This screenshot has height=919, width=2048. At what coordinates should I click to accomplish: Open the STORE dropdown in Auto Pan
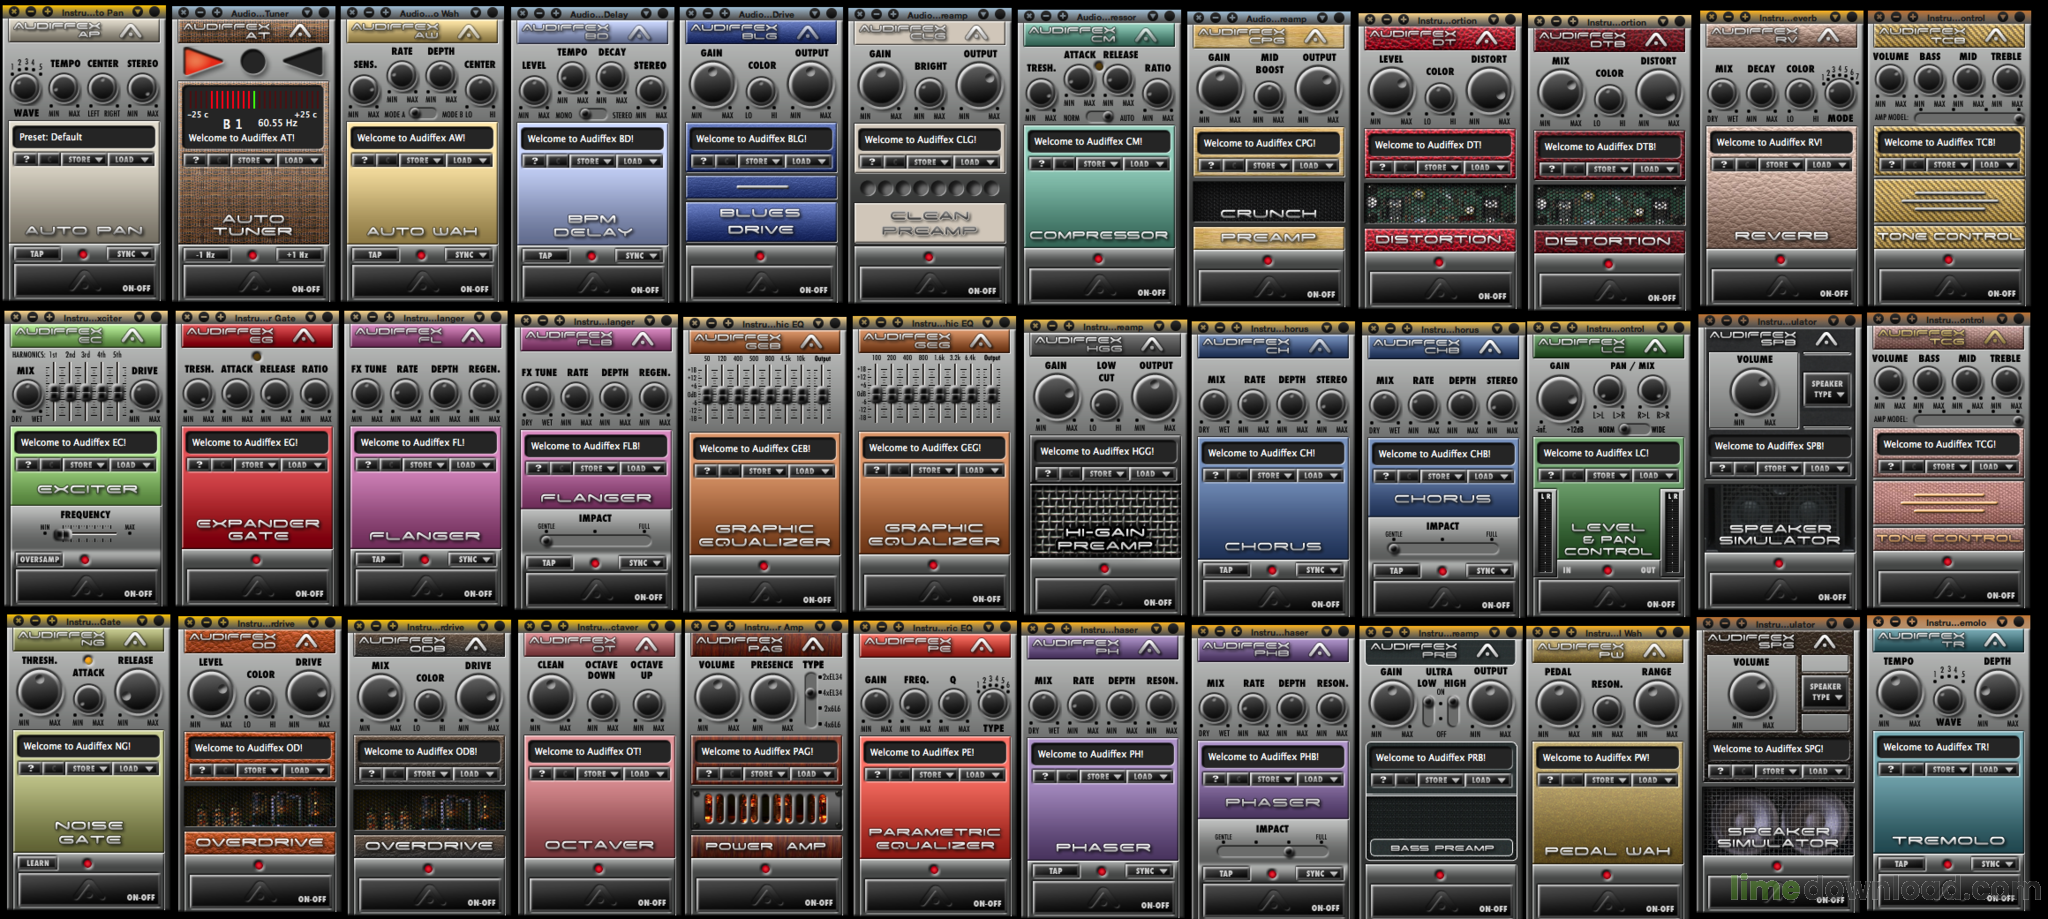83,159
